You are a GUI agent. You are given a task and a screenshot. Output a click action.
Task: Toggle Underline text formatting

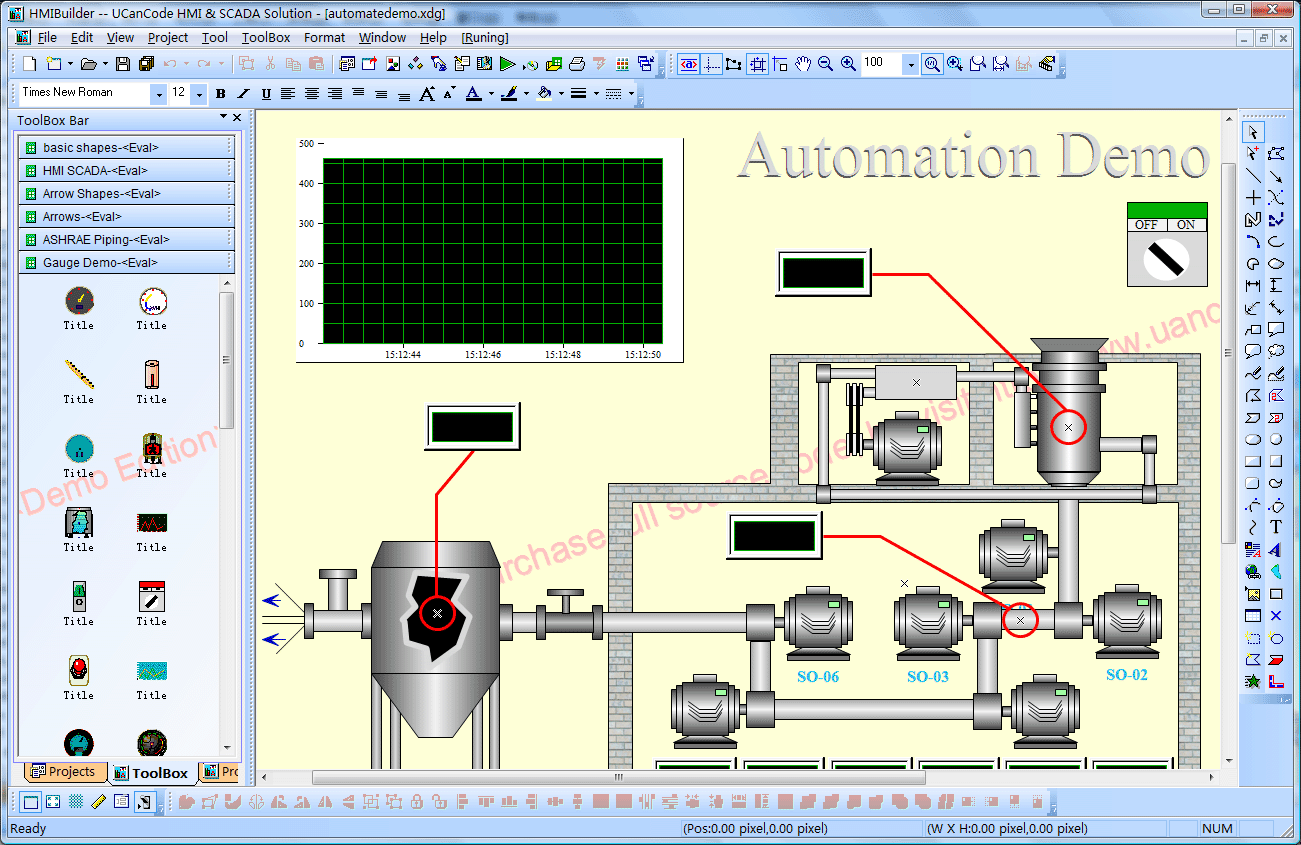click(265, 93)
